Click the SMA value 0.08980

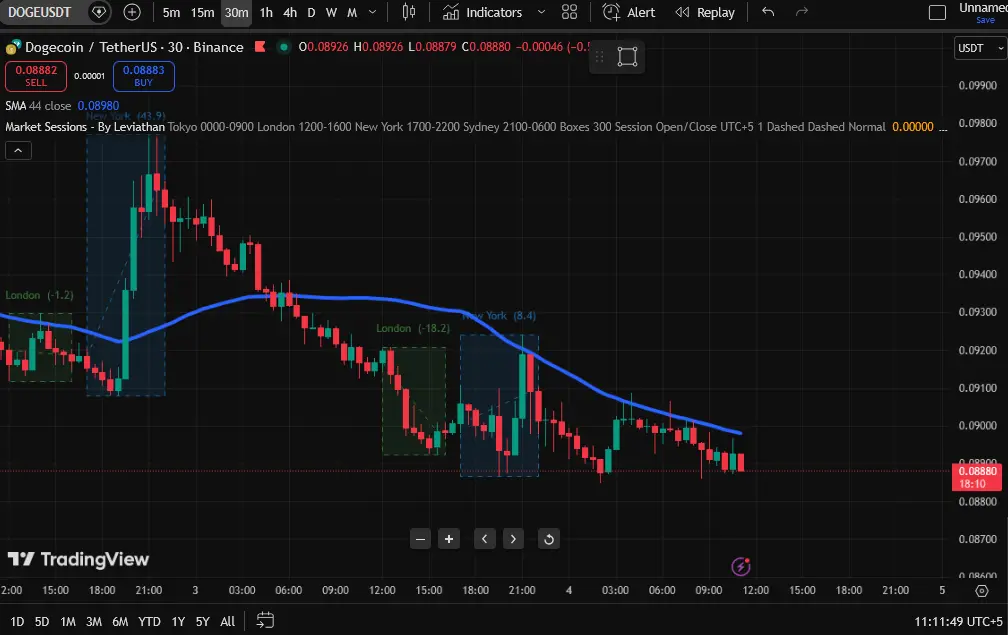click(x=98, y=106)
